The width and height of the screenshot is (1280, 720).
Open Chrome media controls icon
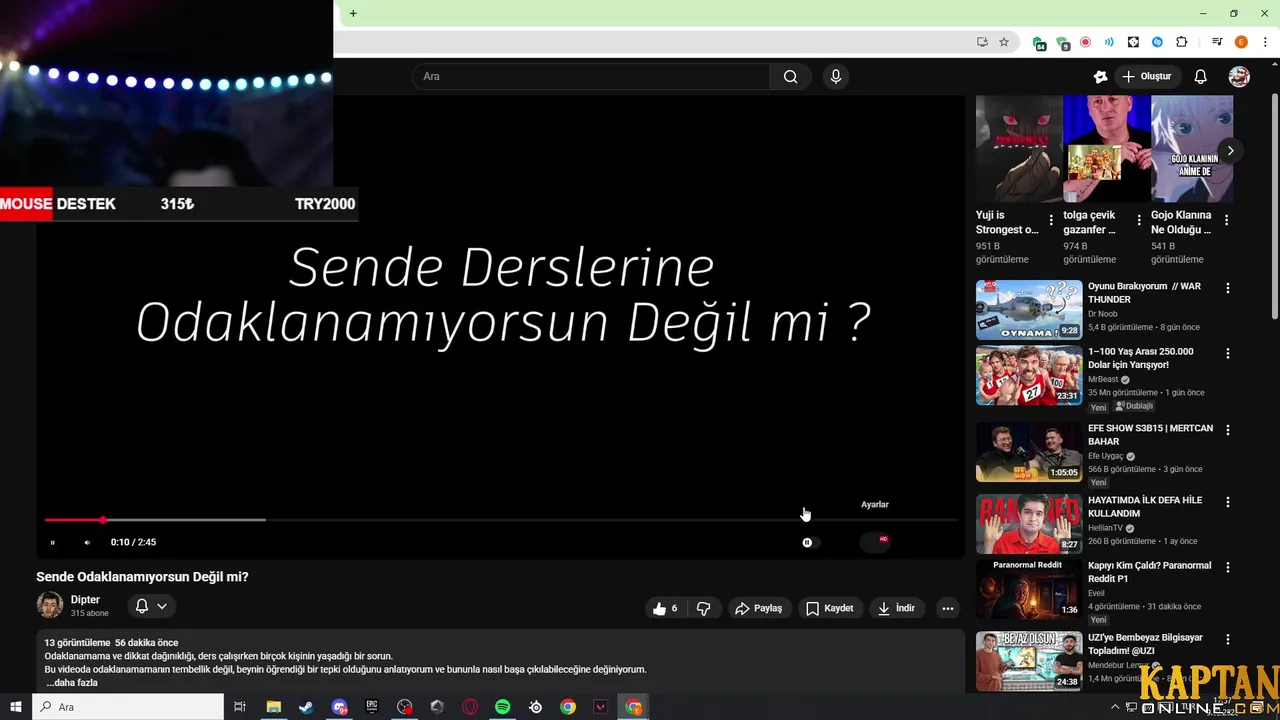pos(1217,42)
